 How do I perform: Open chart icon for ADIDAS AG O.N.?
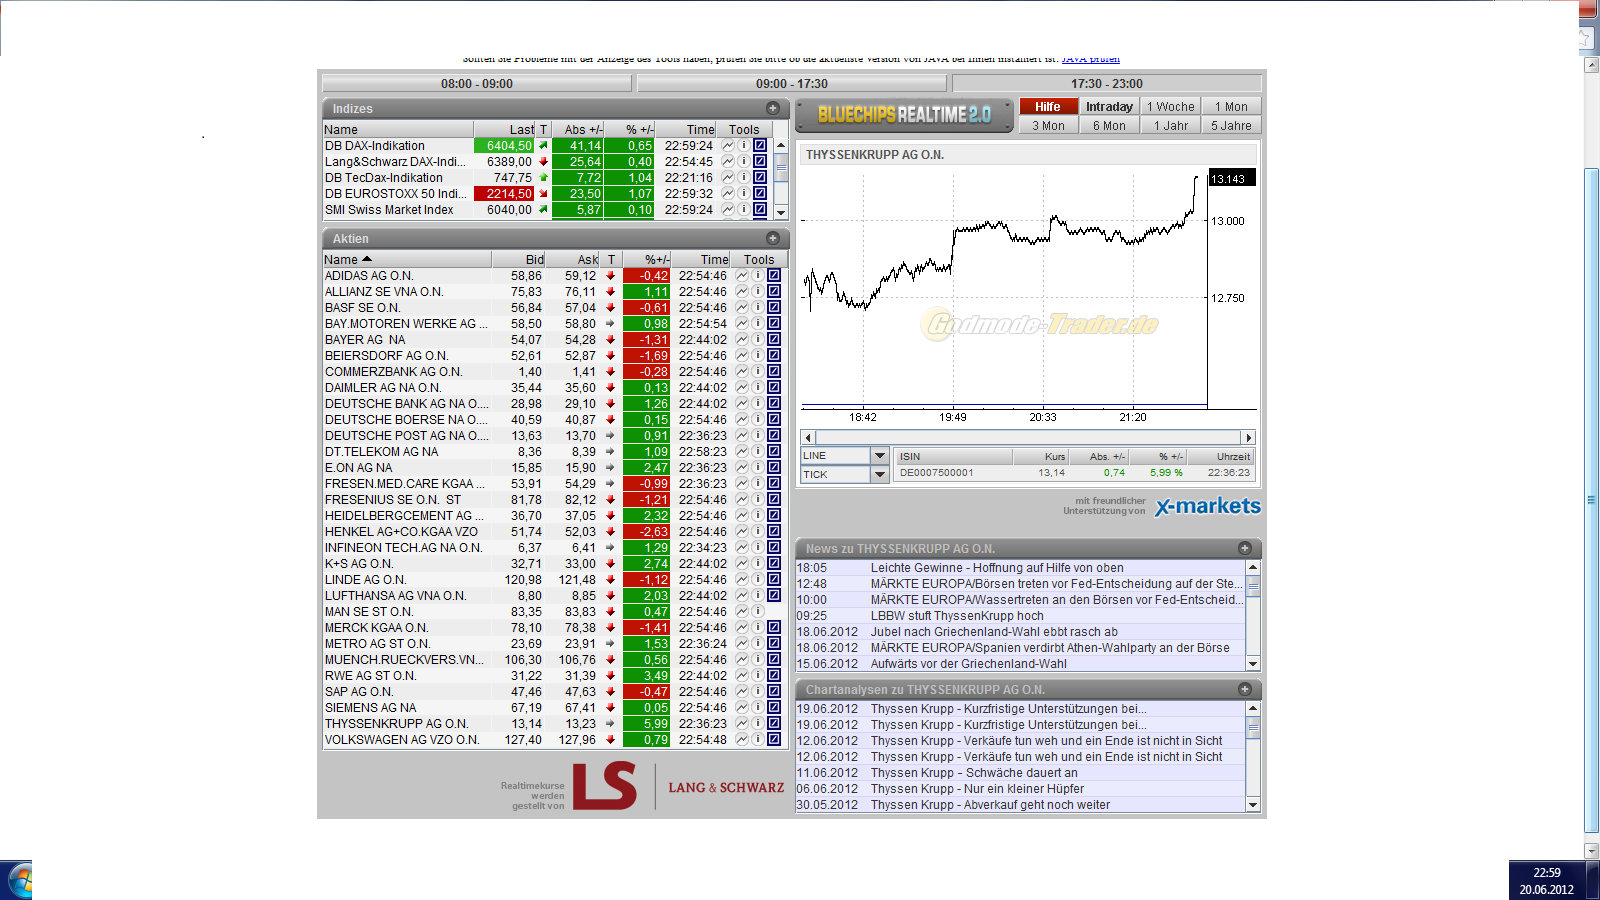point(742,276)
